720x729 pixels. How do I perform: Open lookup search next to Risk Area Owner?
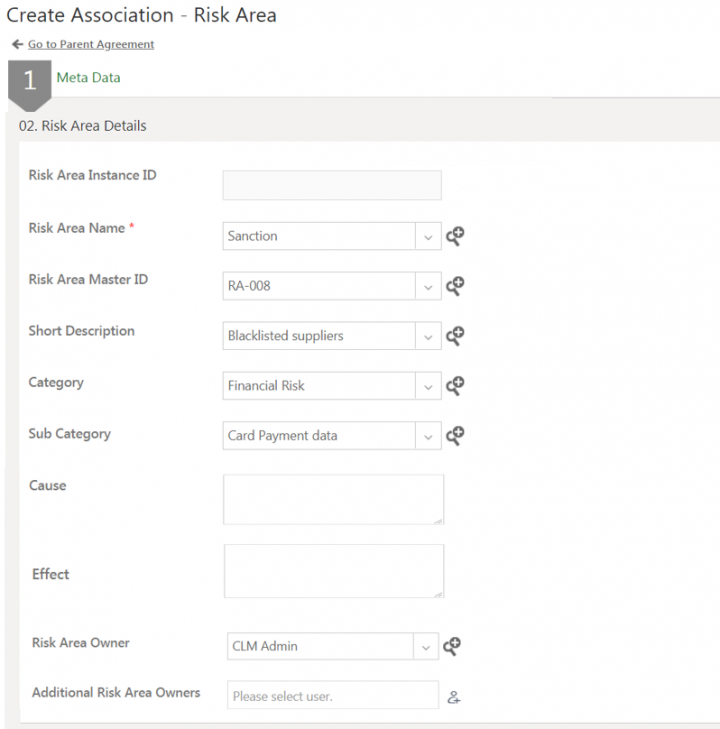pyautogui.click(x=452, y=646)
